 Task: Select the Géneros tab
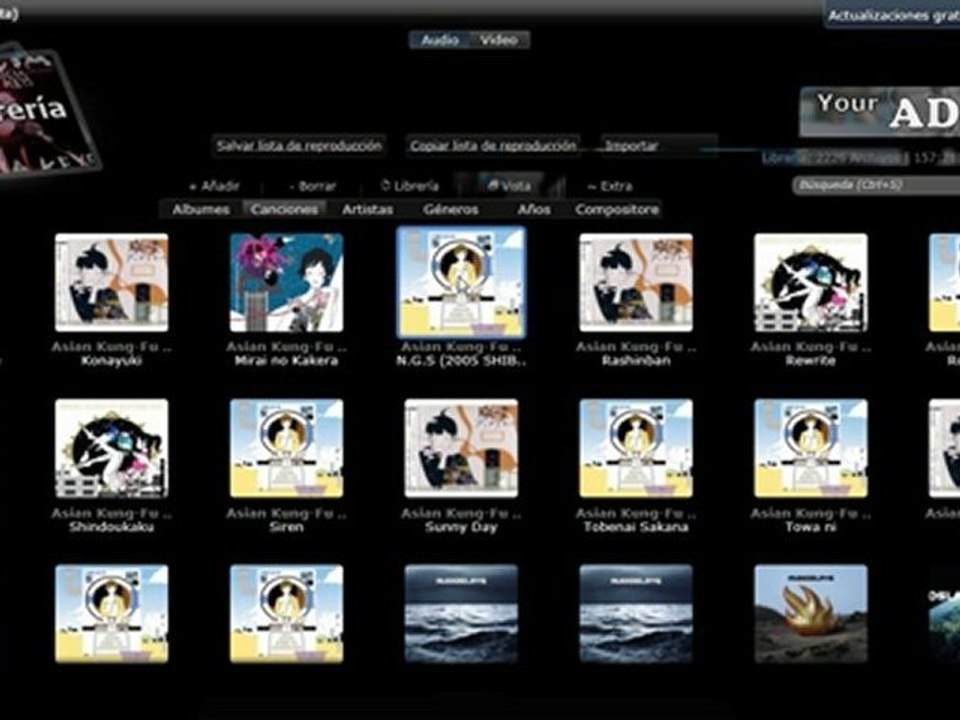pos(451,209)
